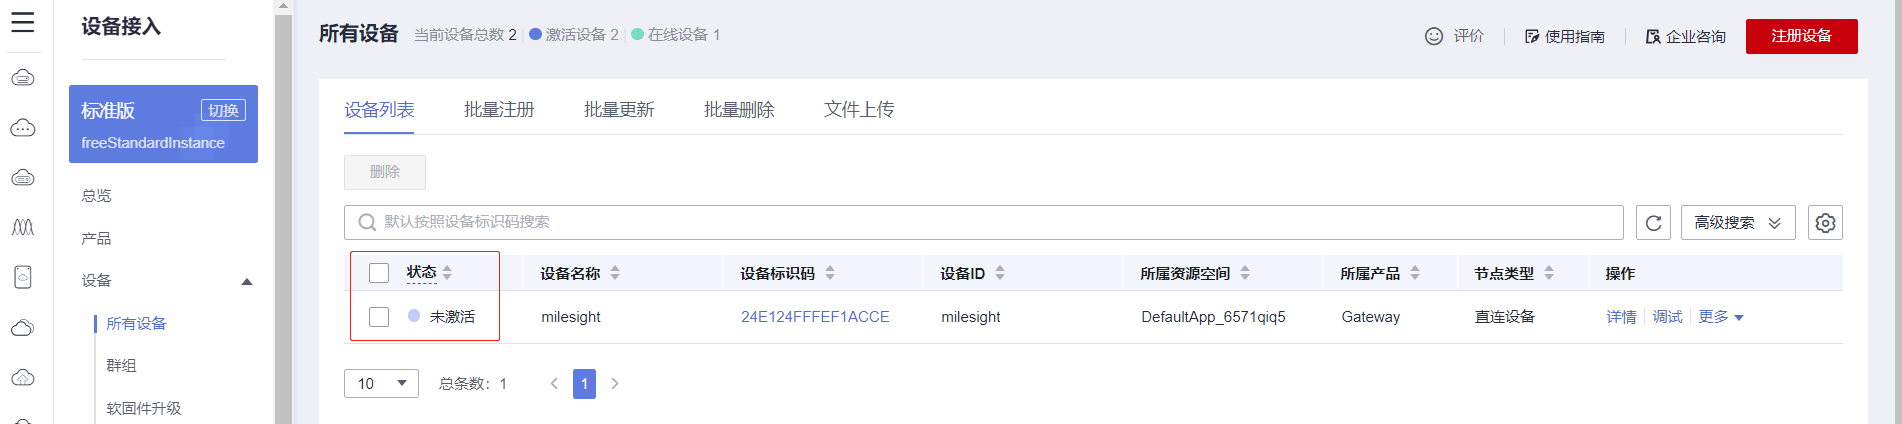Viewport: 1902px width, 424px height.
Task: Sort by 设备ID column arrows
Action: 1000,273
